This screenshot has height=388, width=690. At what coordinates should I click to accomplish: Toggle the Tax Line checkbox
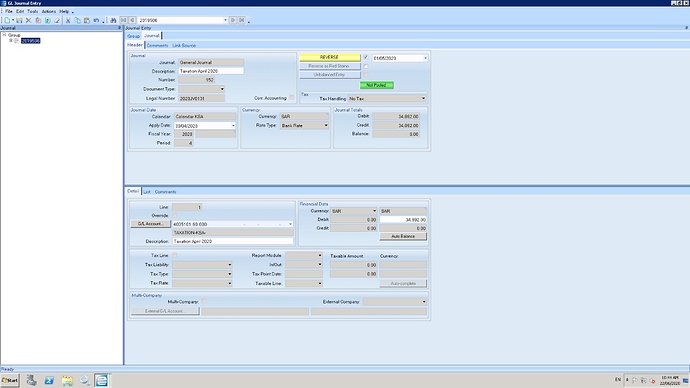175,255
